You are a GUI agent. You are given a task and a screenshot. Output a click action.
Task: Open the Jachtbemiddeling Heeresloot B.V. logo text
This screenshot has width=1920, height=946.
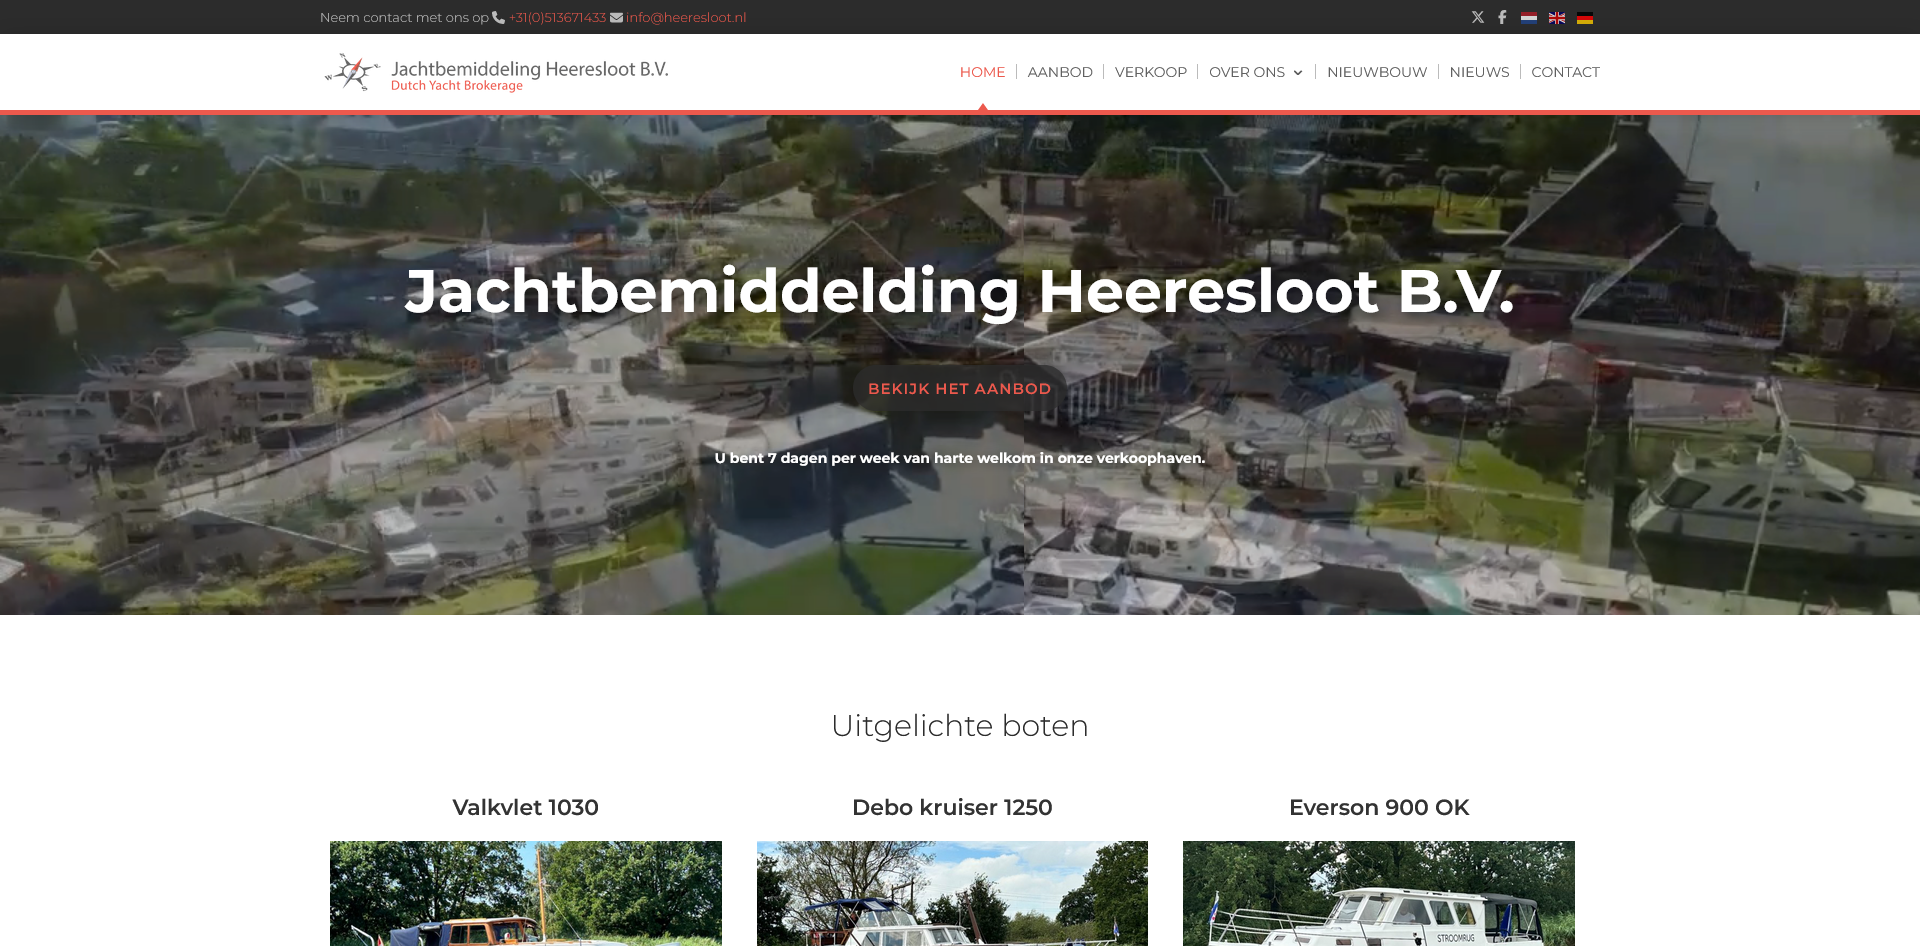click(x=529, y=68)
